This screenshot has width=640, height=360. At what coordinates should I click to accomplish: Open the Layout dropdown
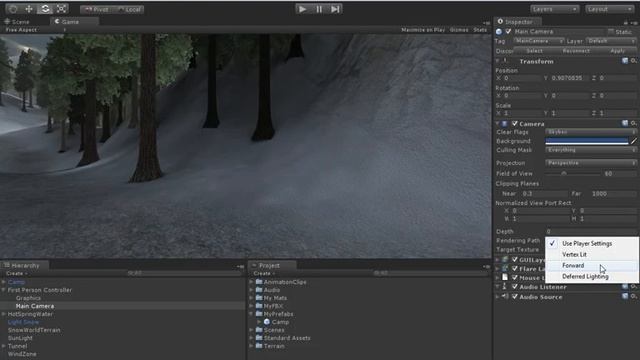pos(610,9)
